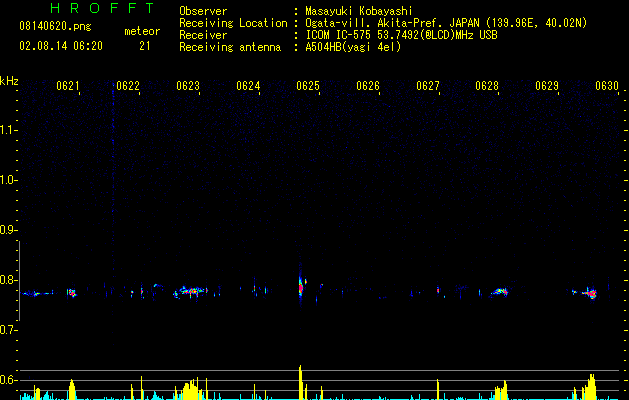Click the 1.1 kHz axis label
The height and width of the screenshot is (400, 629).
click(x=8, y=130)
